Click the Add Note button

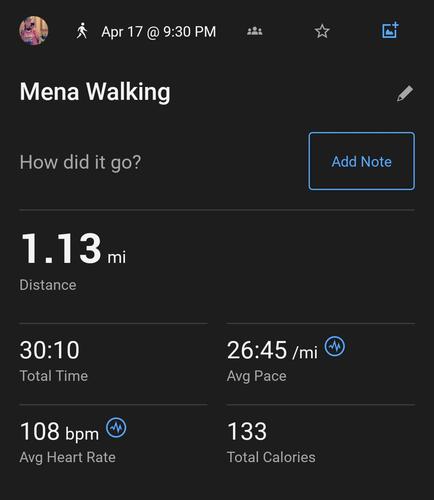click(362, 161)
